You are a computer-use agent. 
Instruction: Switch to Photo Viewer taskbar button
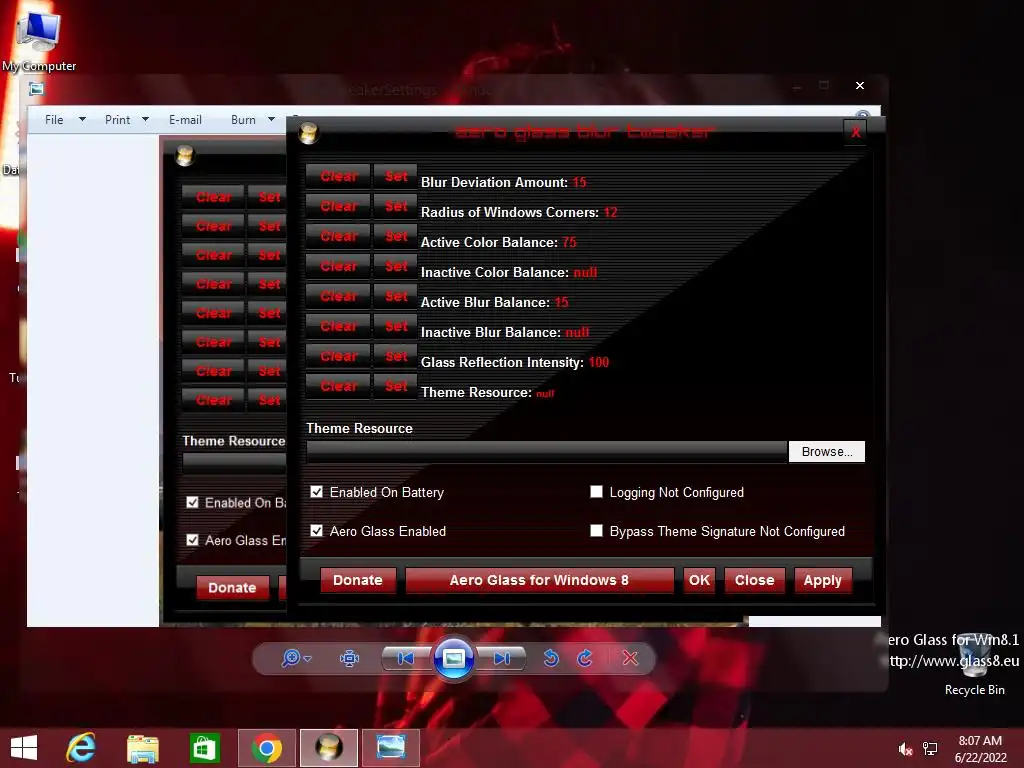click(391, 748)
